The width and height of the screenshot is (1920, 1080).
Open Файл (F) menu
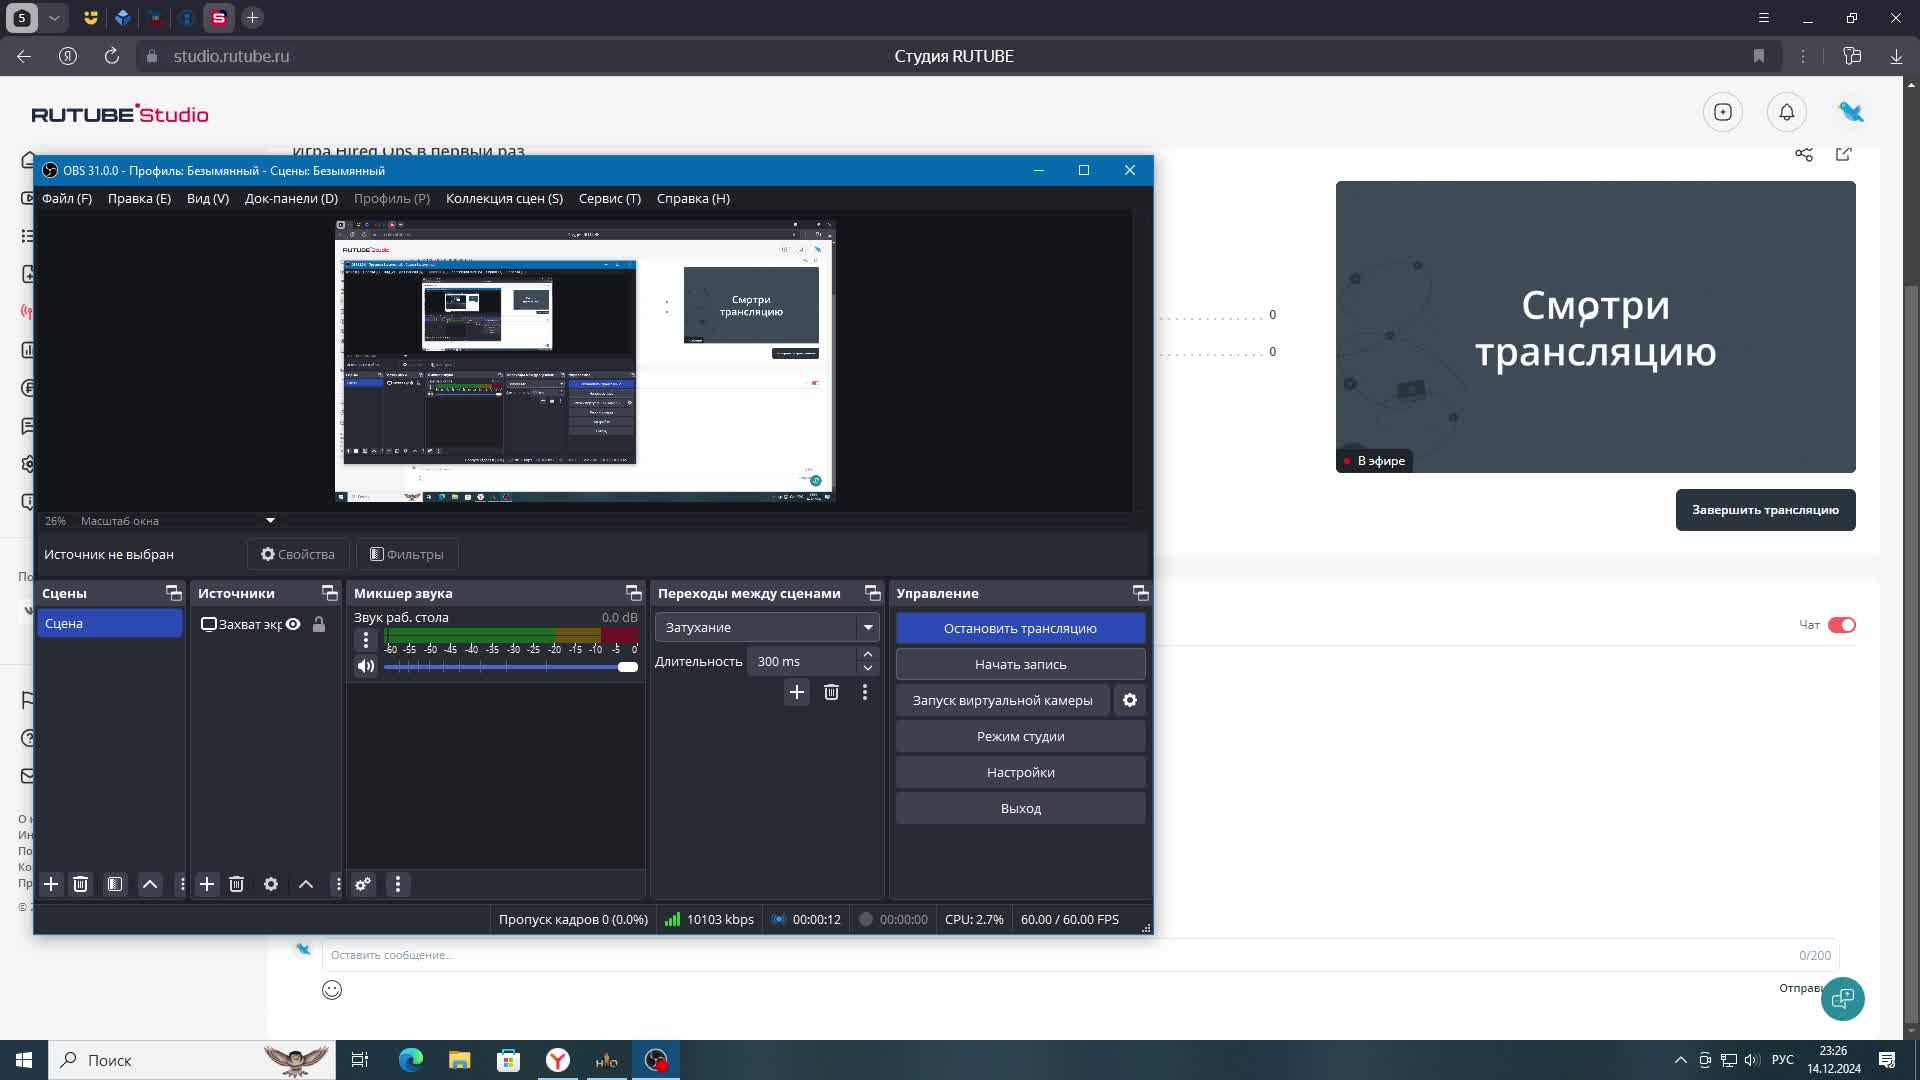tap(67, 198)
